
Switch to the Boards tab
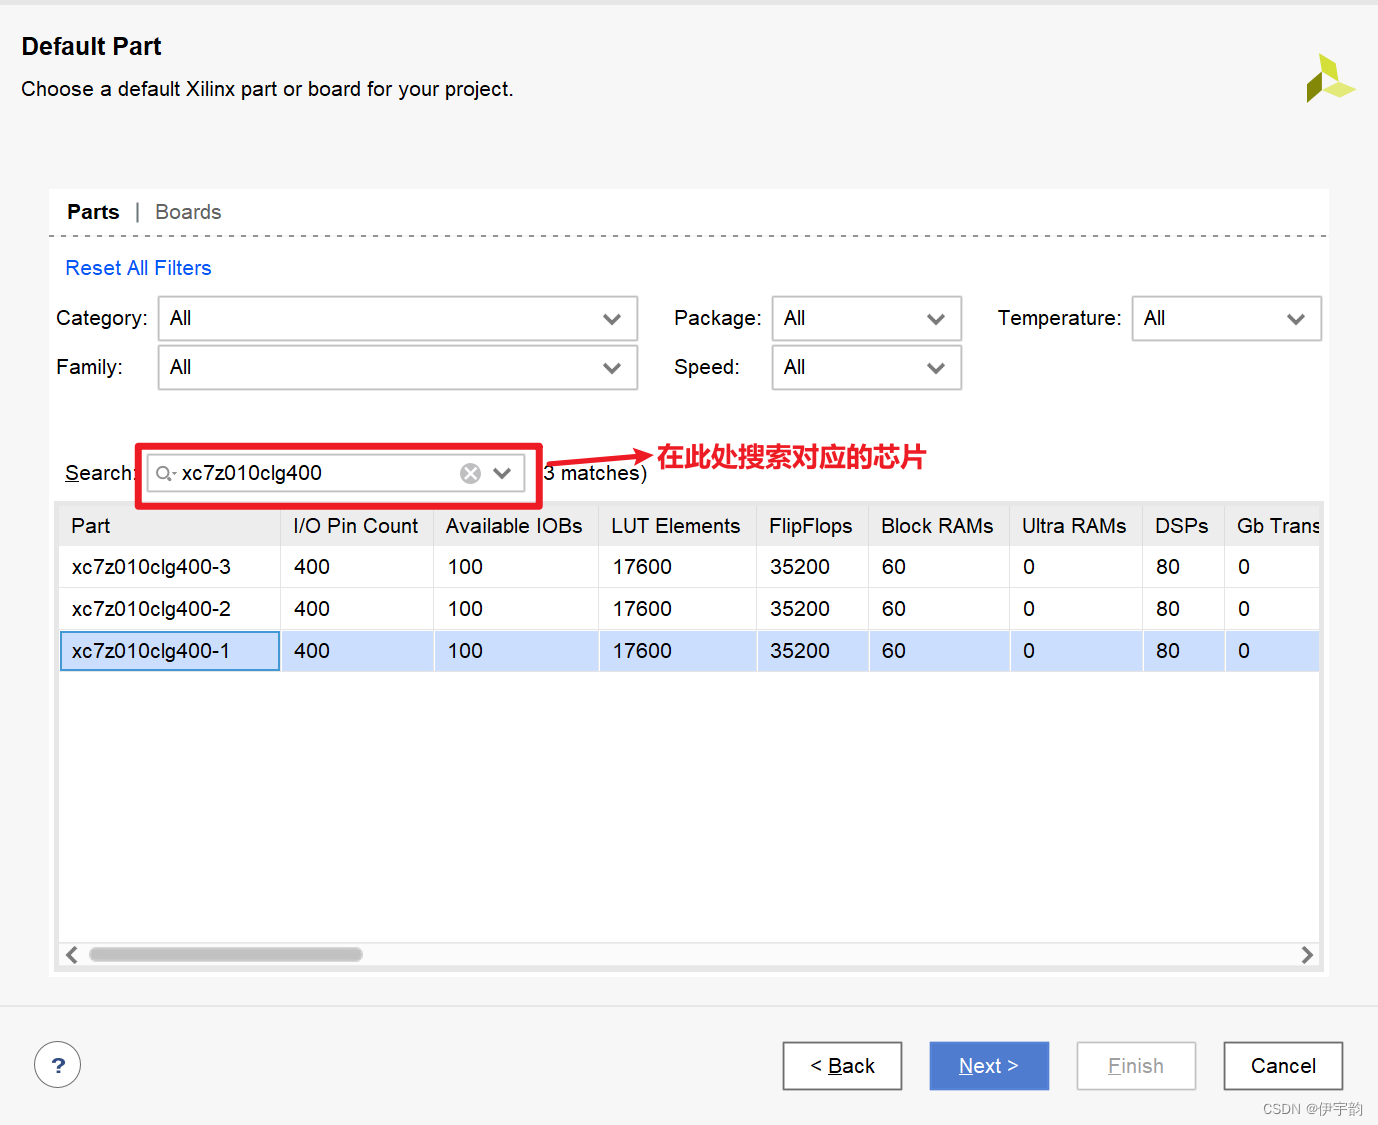pos(188,212)
